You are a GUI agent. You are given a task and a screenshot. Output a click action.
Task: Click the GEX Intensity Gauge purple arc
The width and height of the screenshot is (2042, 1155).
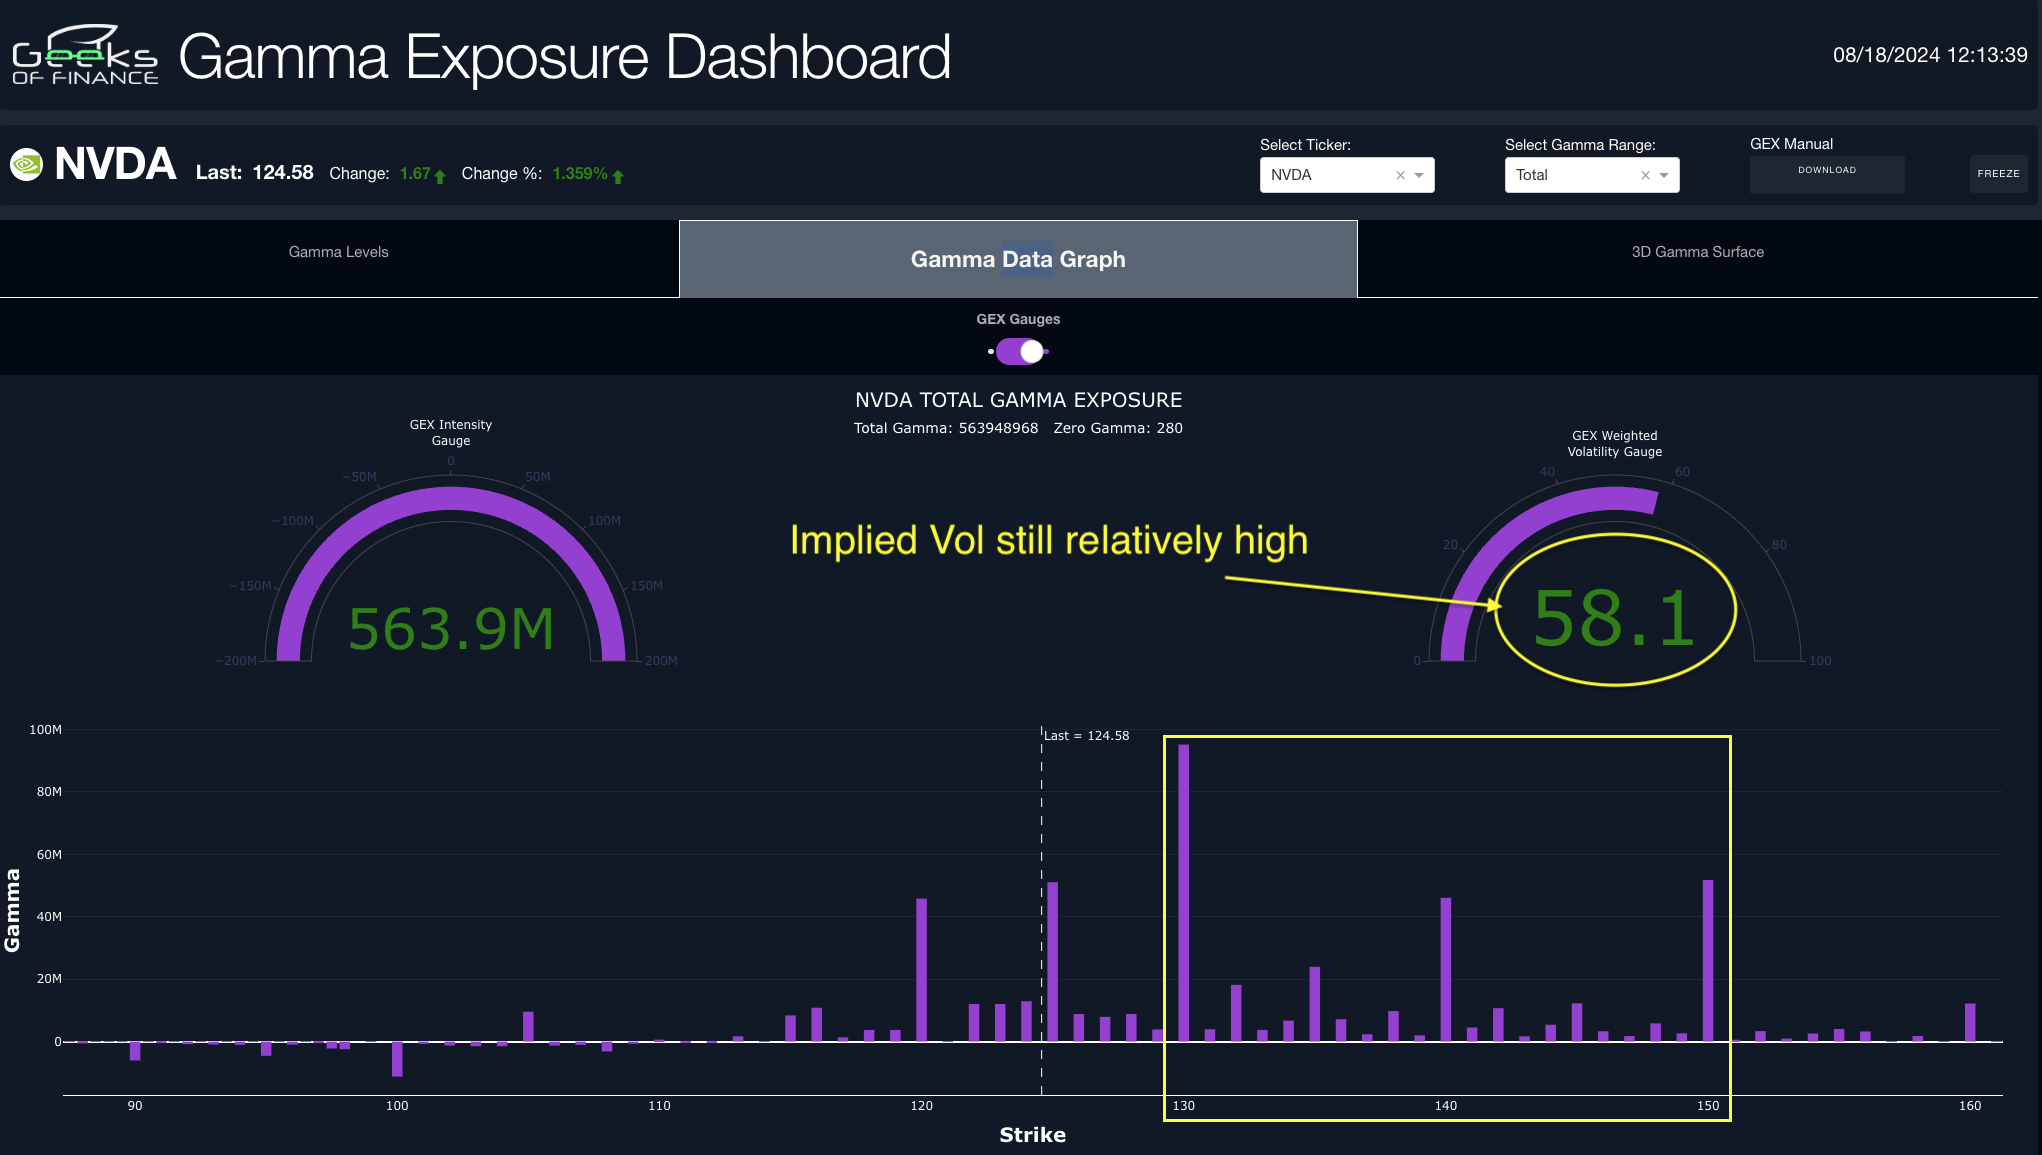tap(451, 497)
